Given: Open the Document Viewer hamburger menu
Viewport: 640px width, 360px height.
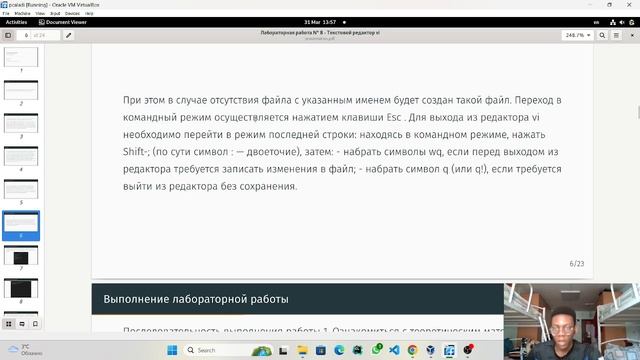Looking at the screenshot, I should click(616, 36).
